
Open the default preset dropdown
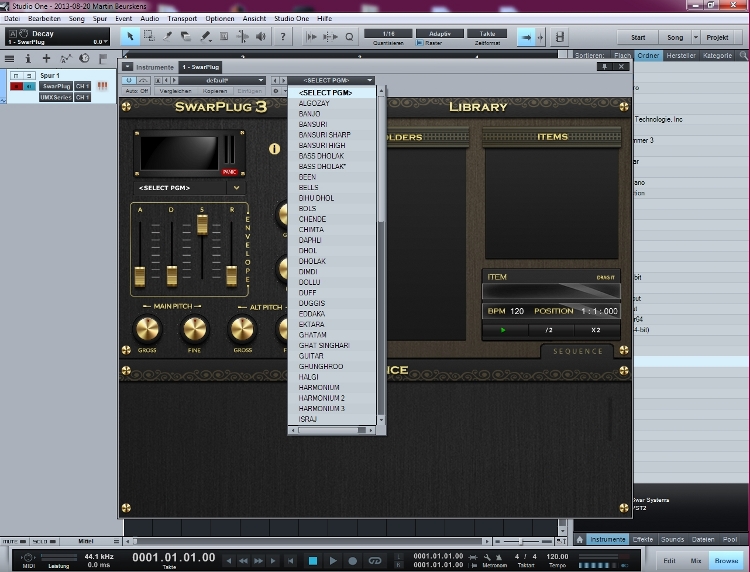222,80
